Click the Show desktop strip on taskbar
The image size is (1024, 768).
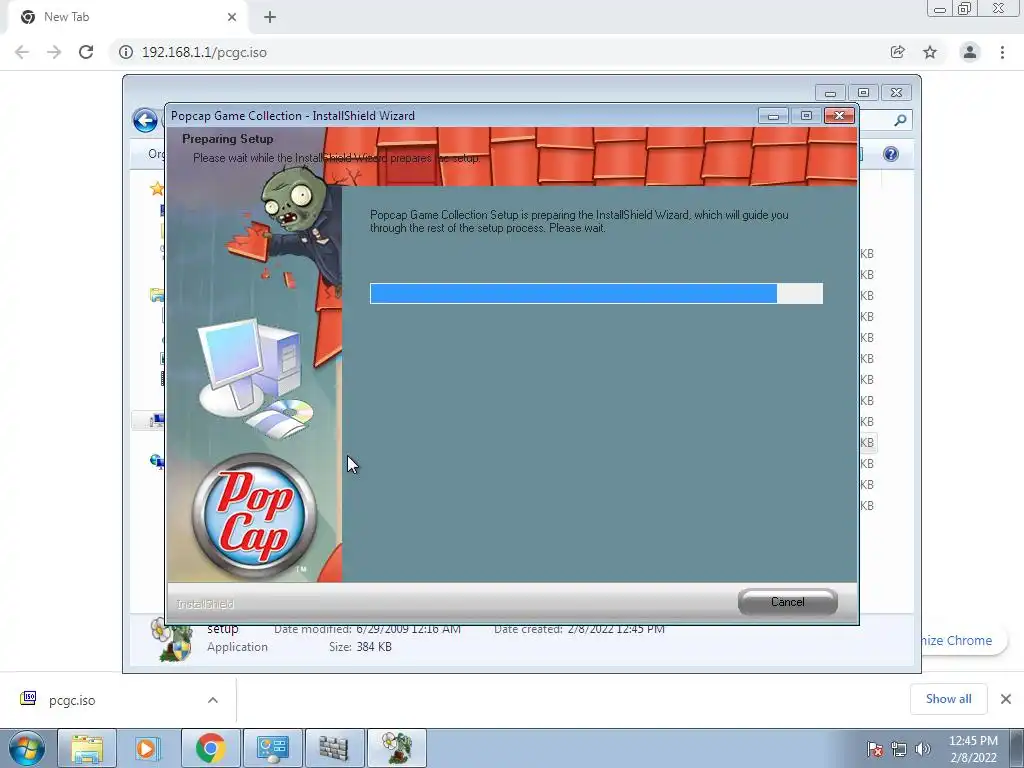(1017, 748)
